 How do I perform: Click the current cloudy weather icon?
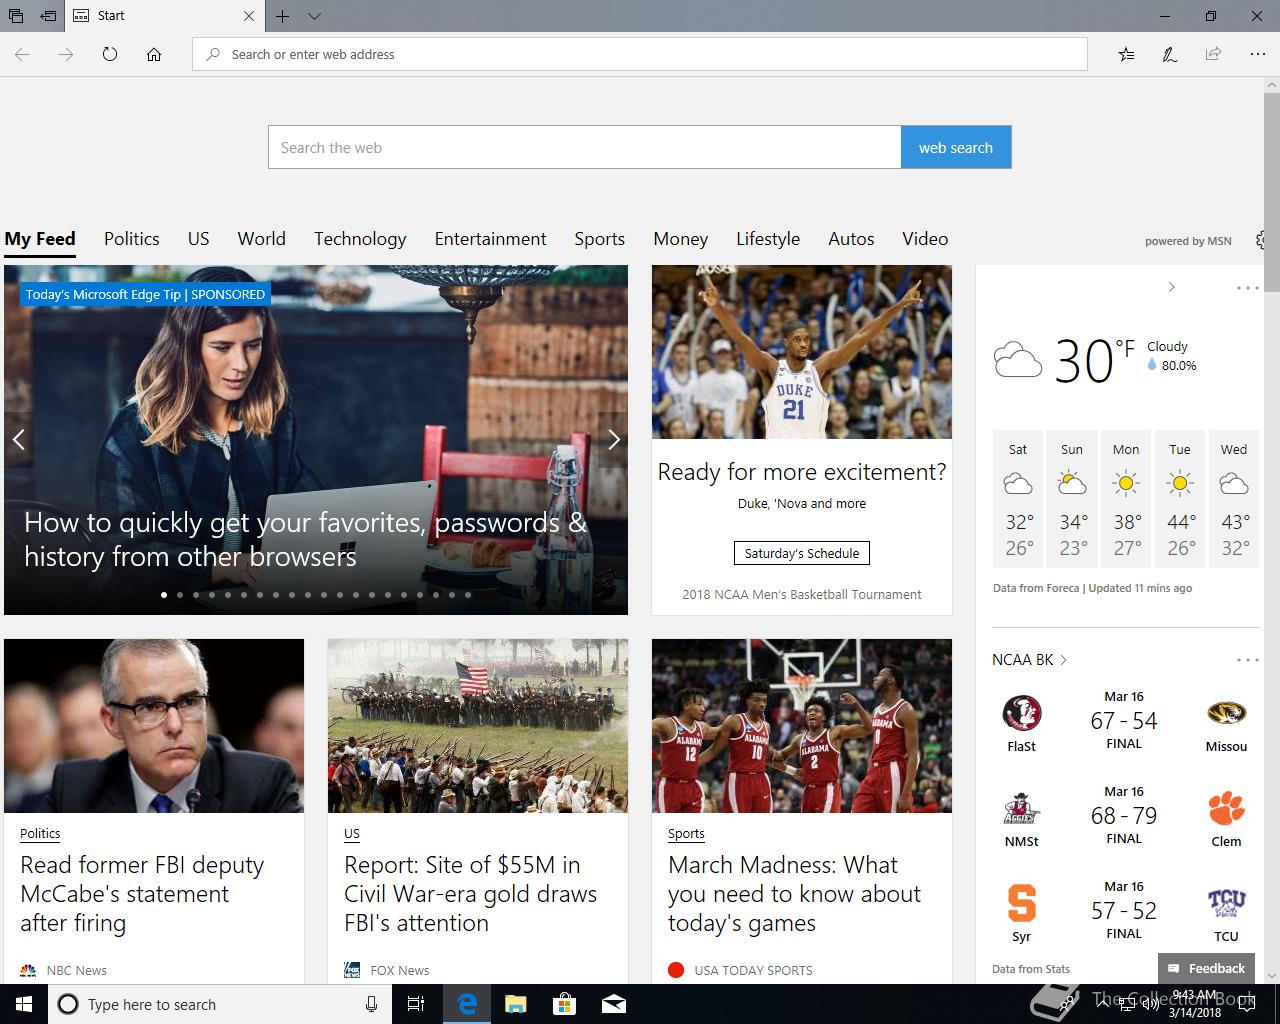(x=1018, y=359)
